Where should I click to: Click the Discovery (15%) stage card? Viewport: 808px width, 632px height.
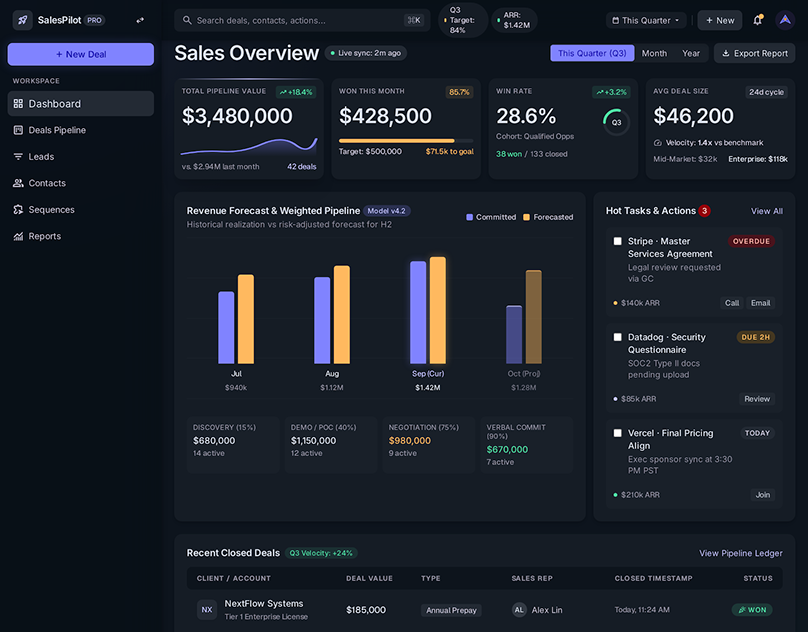pos(233,444)
